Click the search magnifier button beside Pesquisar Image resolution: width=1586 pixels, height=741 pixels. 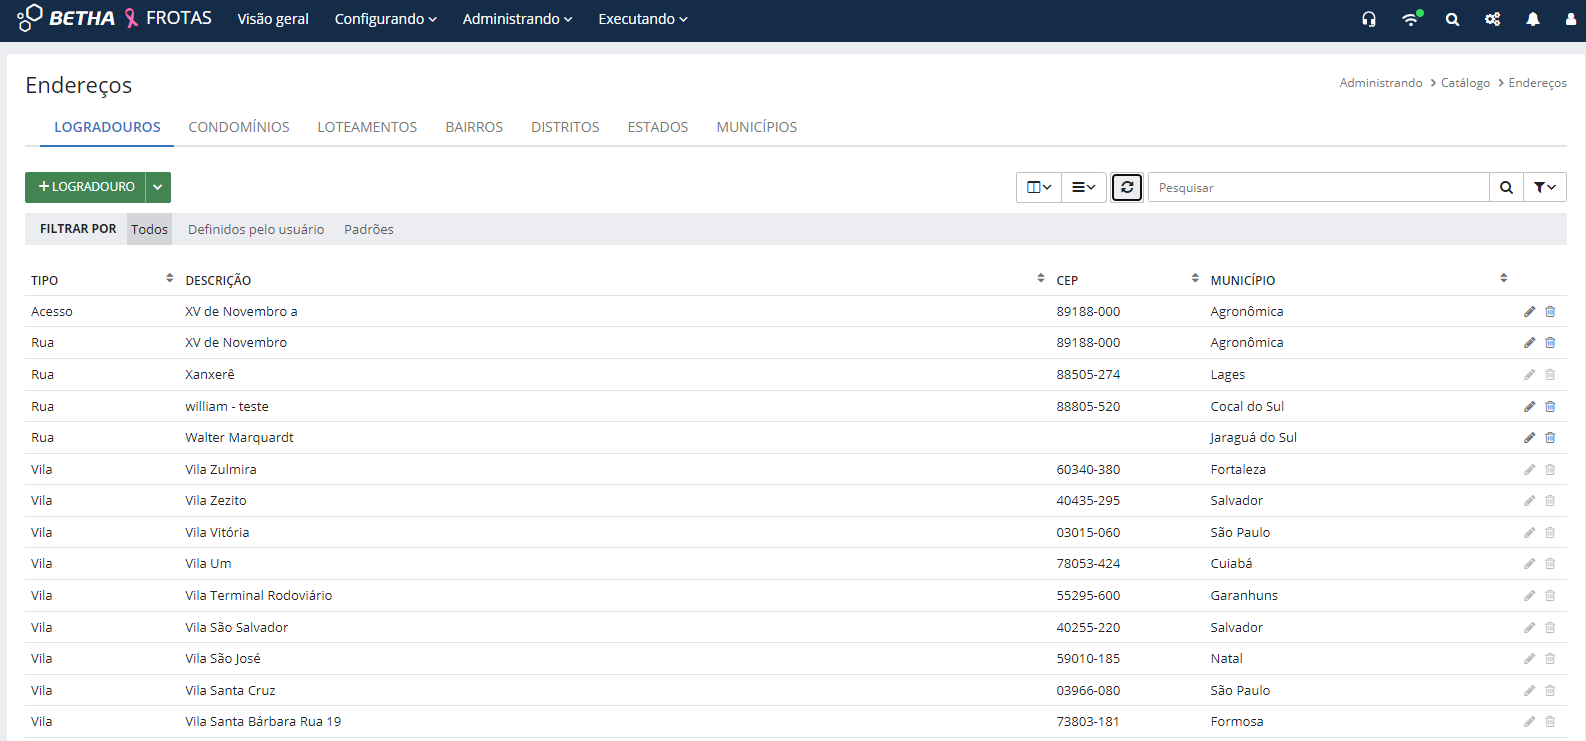[x=1506, y=187]
